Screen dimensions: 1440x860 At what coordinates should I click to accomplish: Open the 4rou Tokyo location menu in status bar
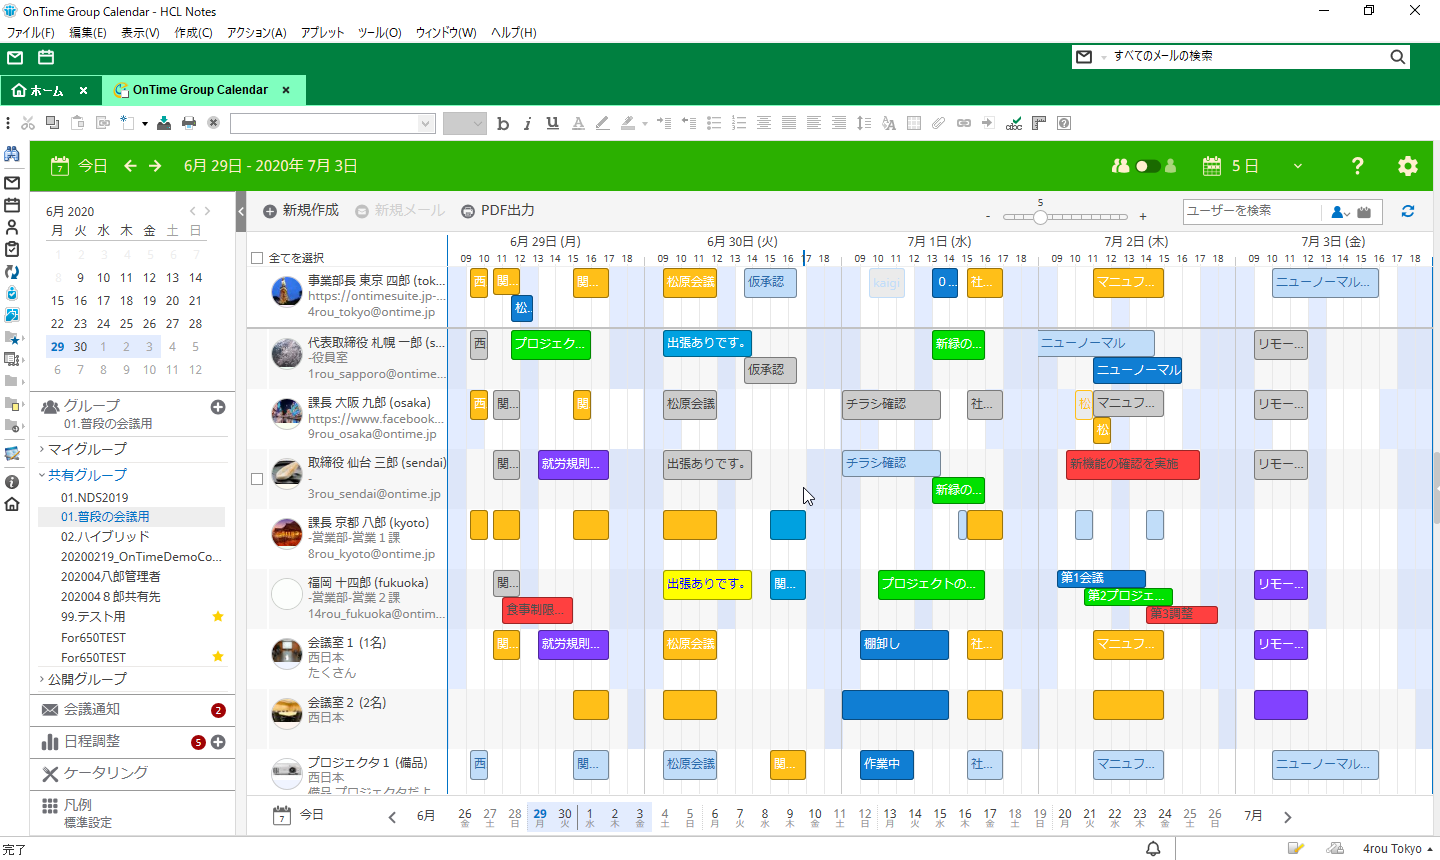coord(1398,849)
